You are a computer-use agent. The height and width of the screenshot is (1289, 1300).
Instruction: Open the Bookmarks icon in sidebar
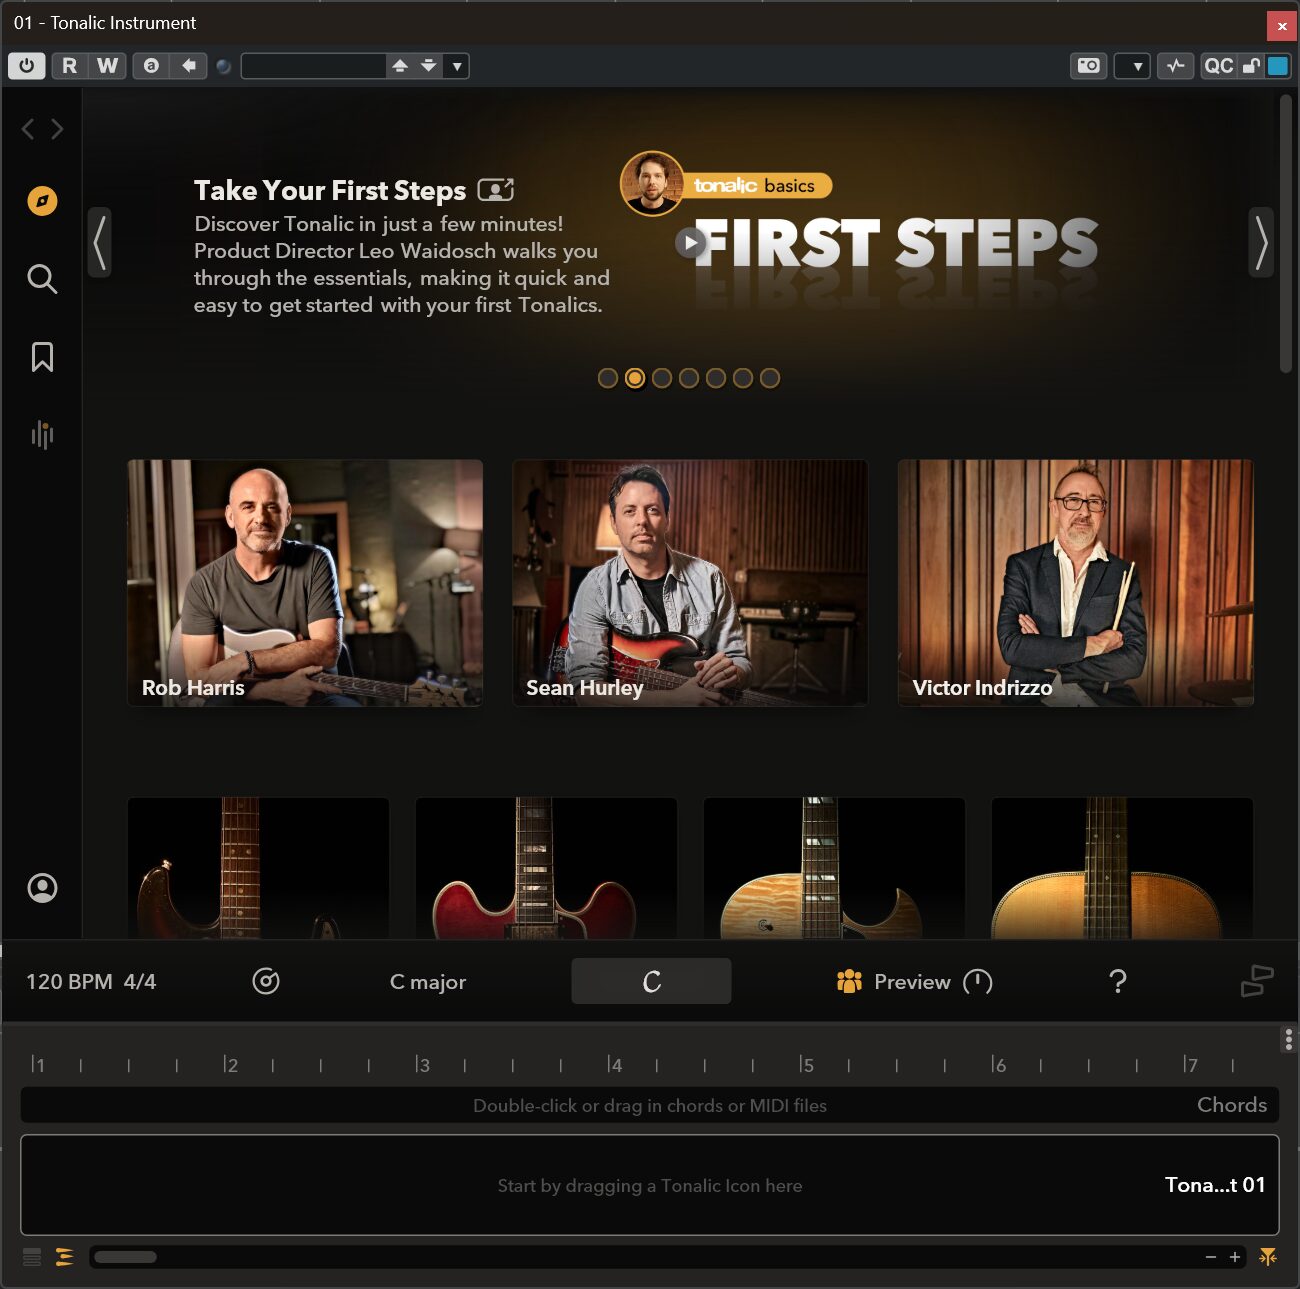[x=42, y=357]
